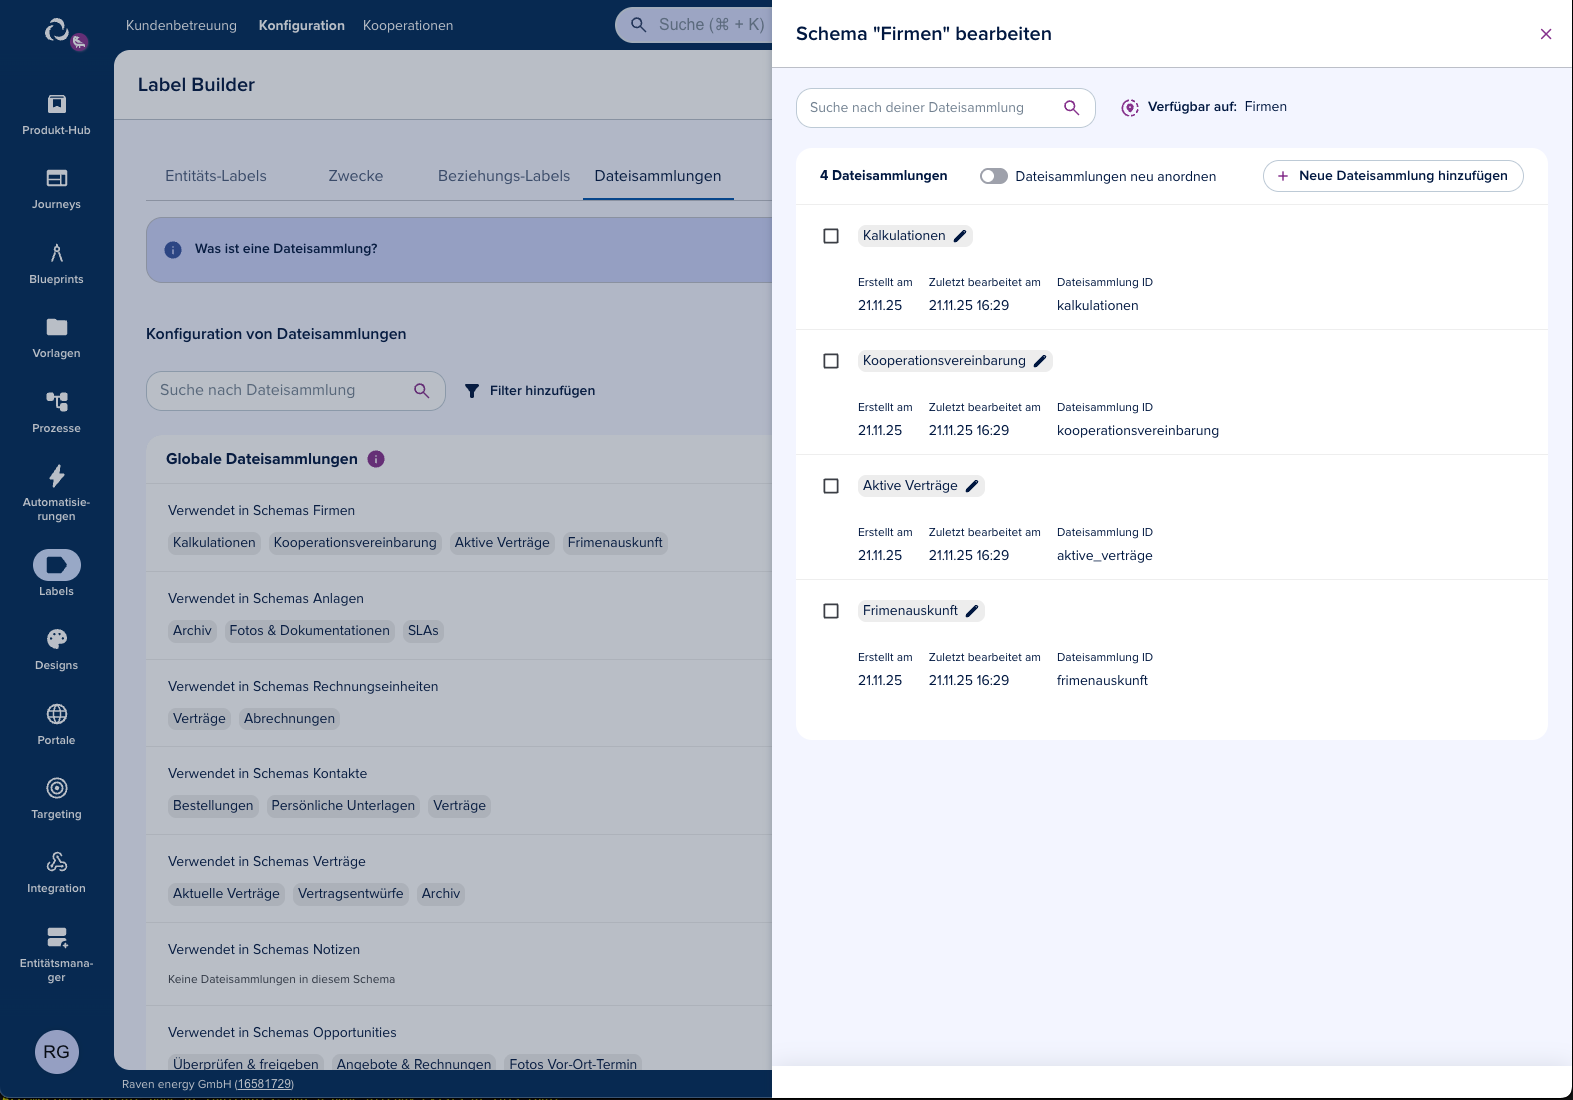Open Integration from the sidebar
Viewport: 1573px width, 1100px height.
[57, 862]
